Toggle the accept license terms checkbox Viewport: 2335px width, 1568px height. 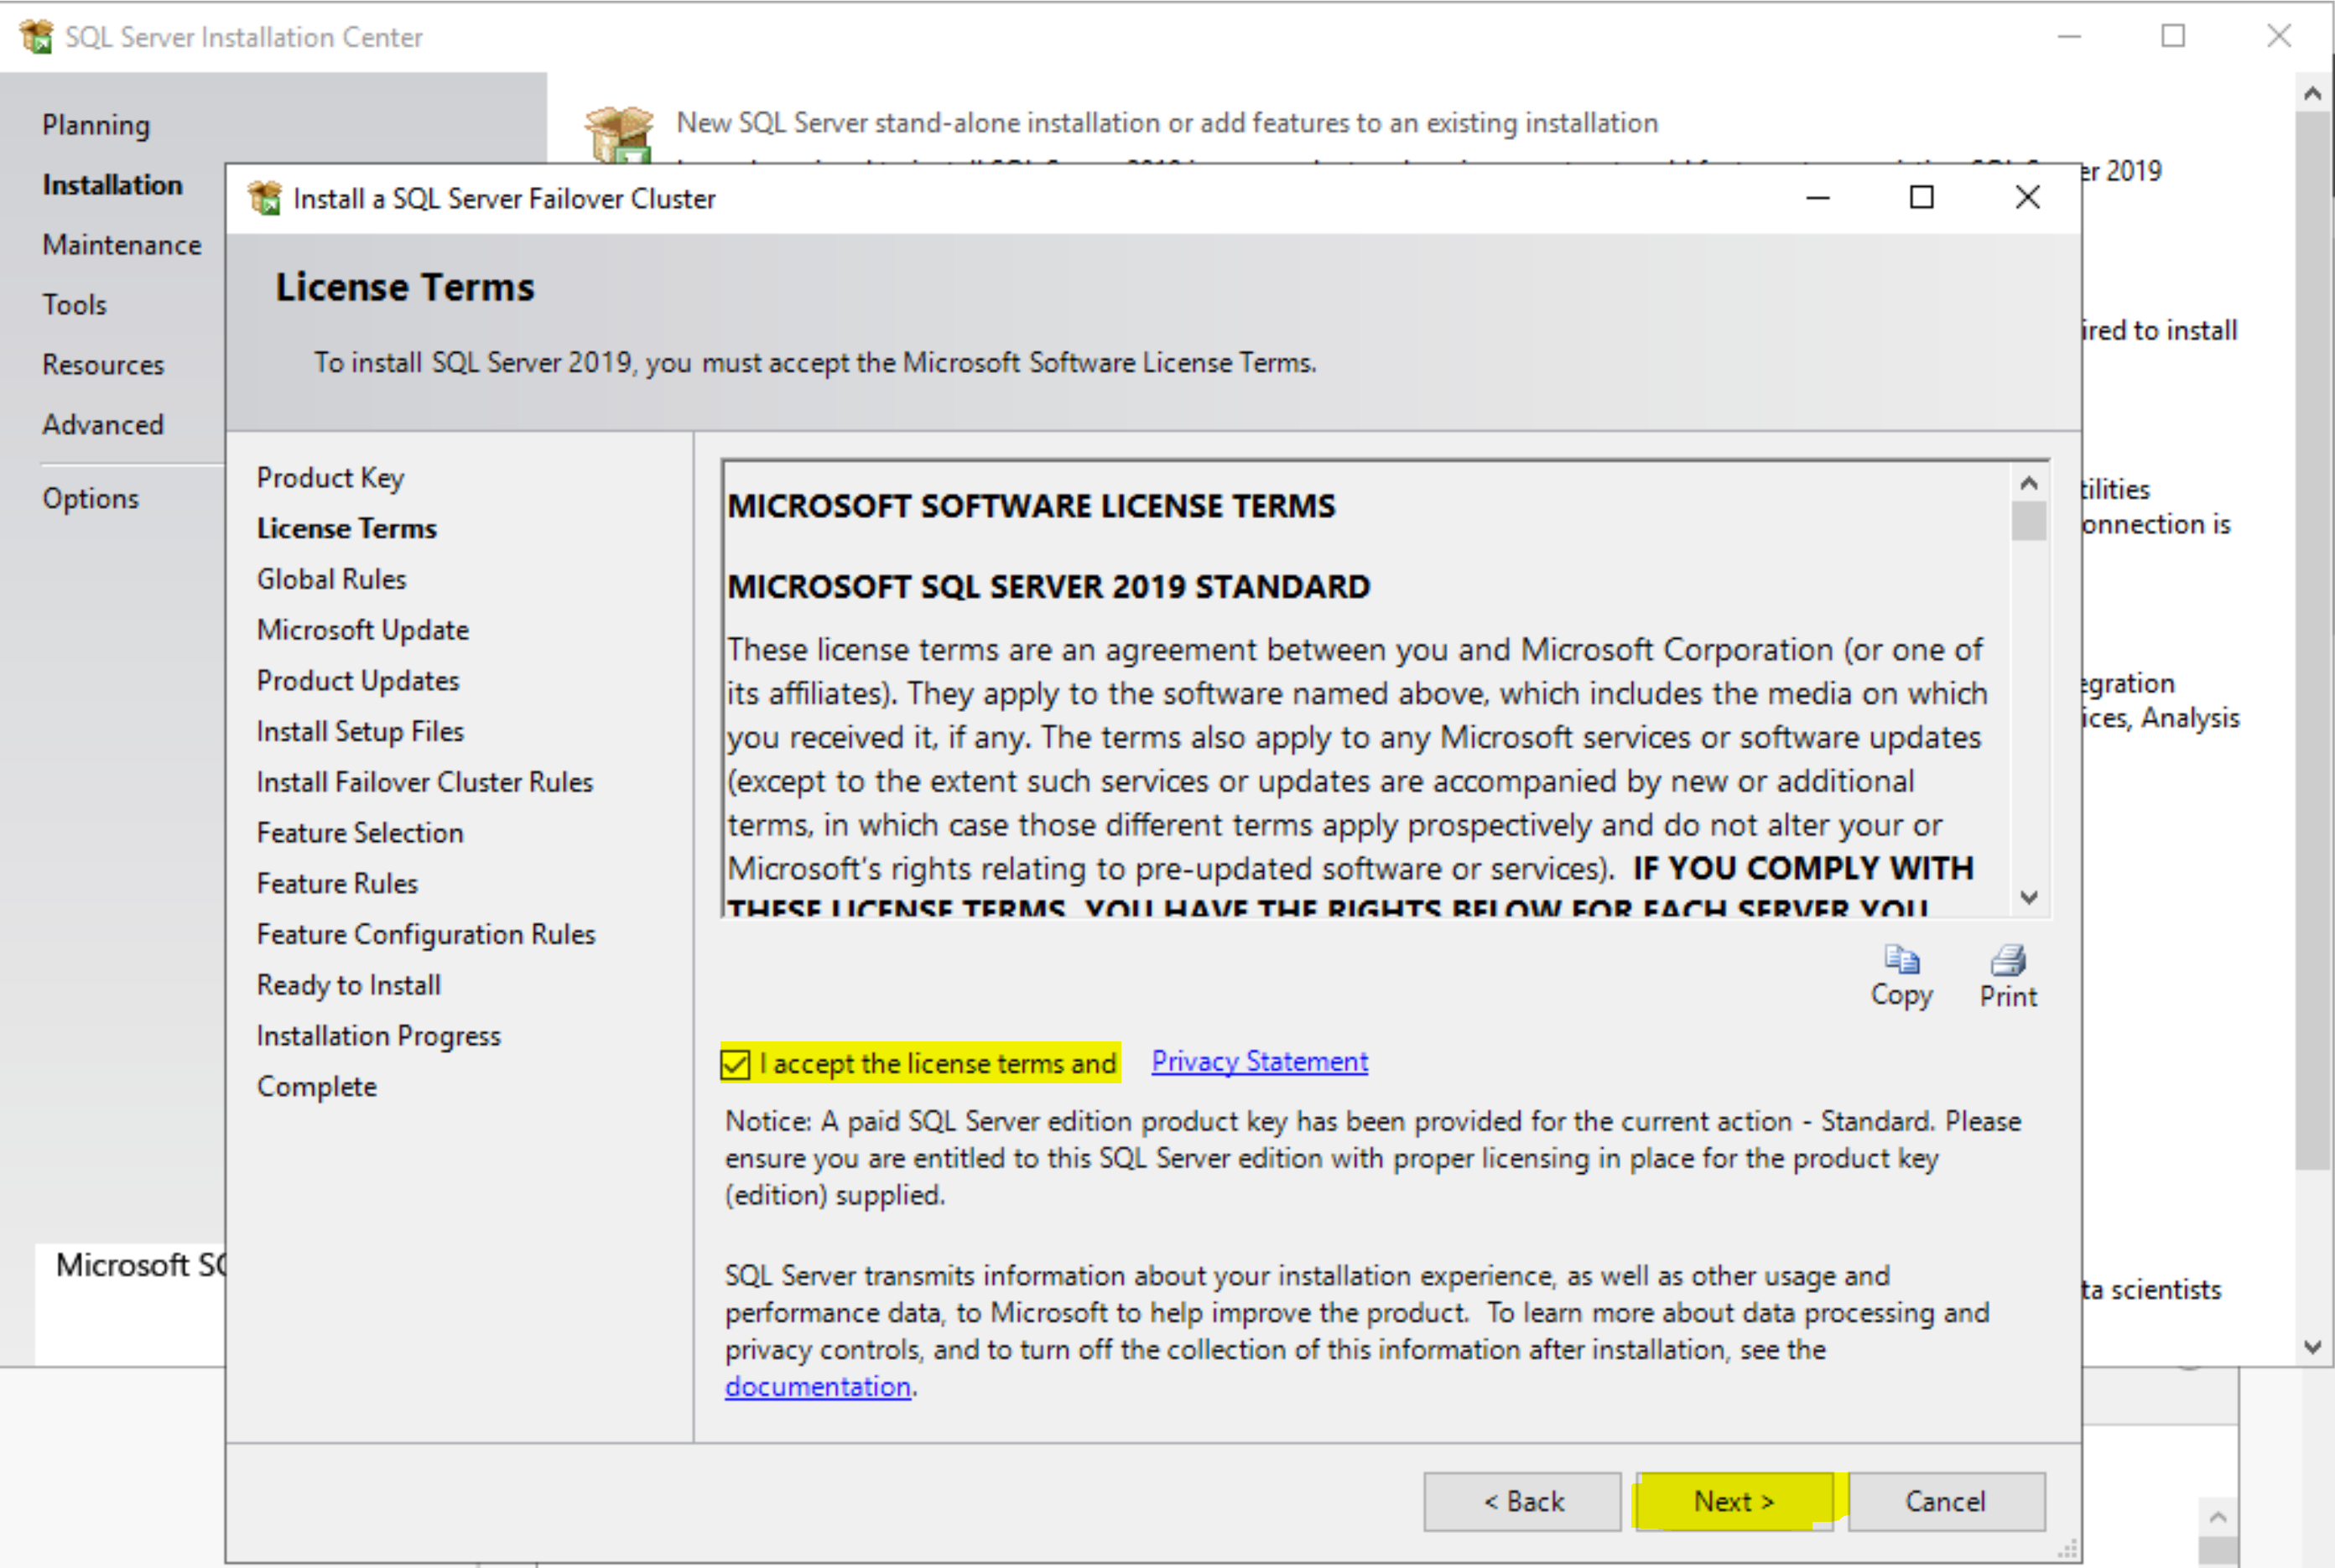pyautogui.click(x=735, y=1064)
